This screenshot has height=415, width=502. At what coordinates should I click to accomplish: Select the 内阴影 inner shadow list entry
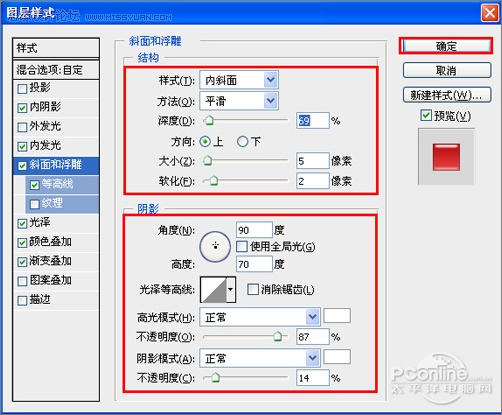(56, 108)
